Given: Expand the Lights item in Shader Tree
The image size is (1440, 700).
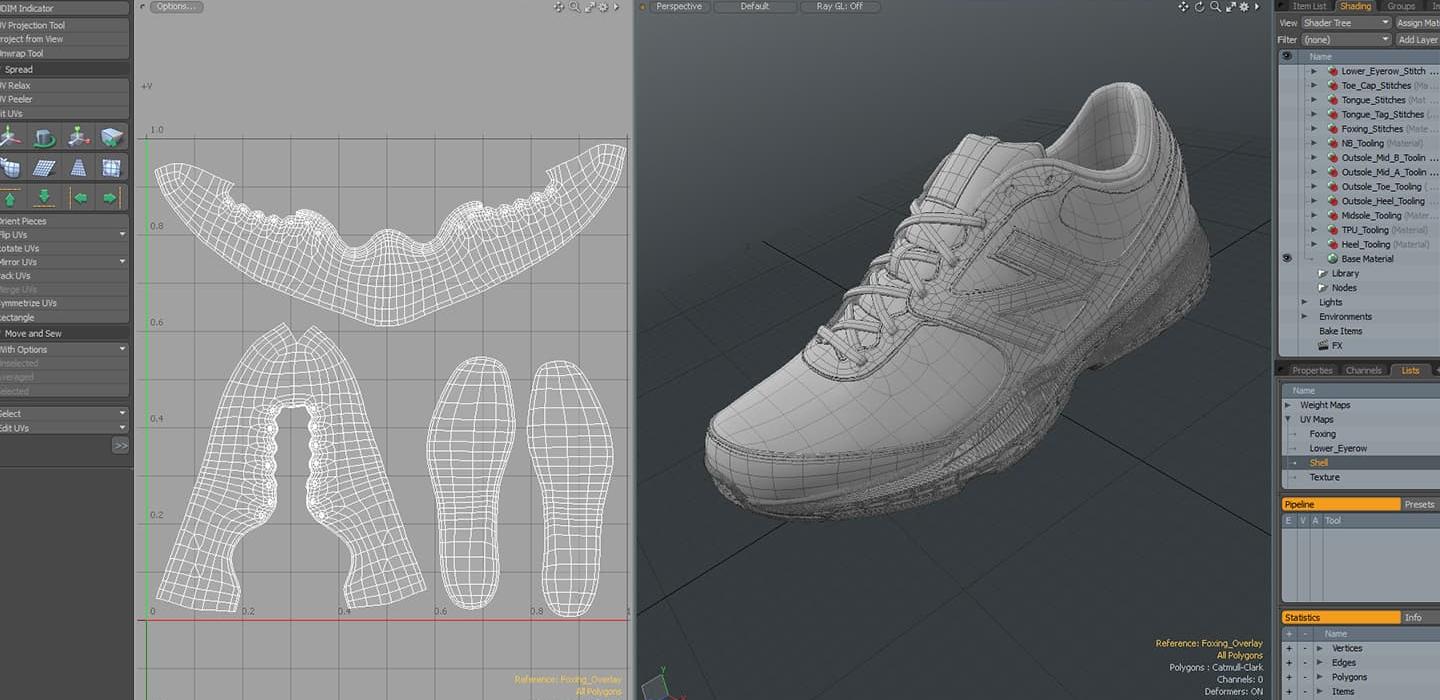Looking at the screenshot, I should click(1305, 302).
